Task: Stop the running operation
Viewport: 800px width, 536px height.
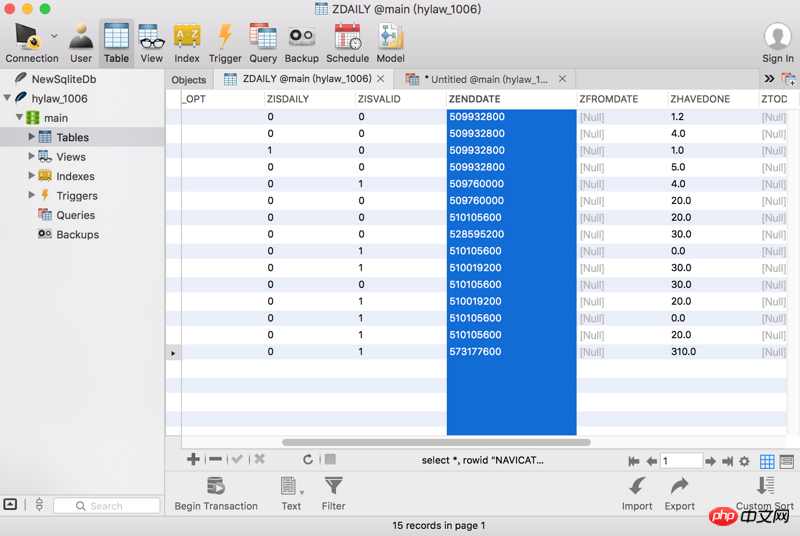Action: coord(331,460)
